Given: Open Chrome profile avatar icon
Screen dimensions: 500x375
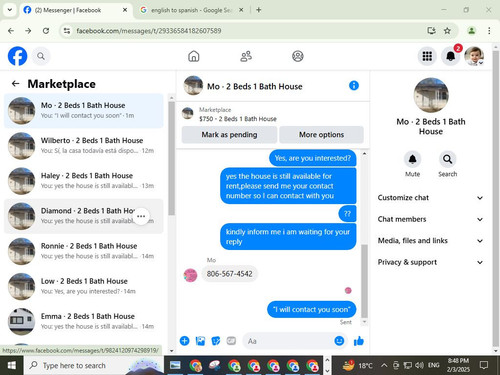Looking at the screenshot, I should pyautogui.click(x=471, y=31).
